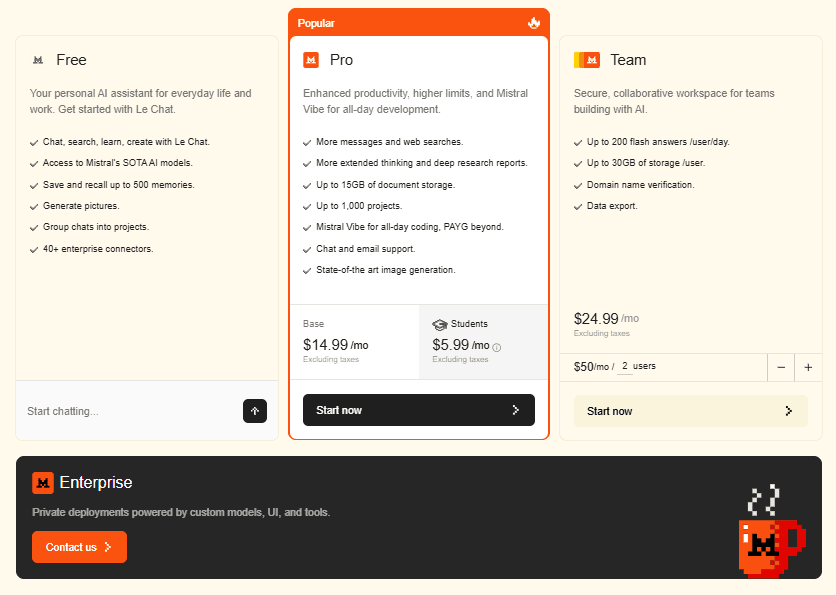This screenshot has height=595, width=836.
Task: Click the send arrow in the chat box
Action: click(255, 410)
